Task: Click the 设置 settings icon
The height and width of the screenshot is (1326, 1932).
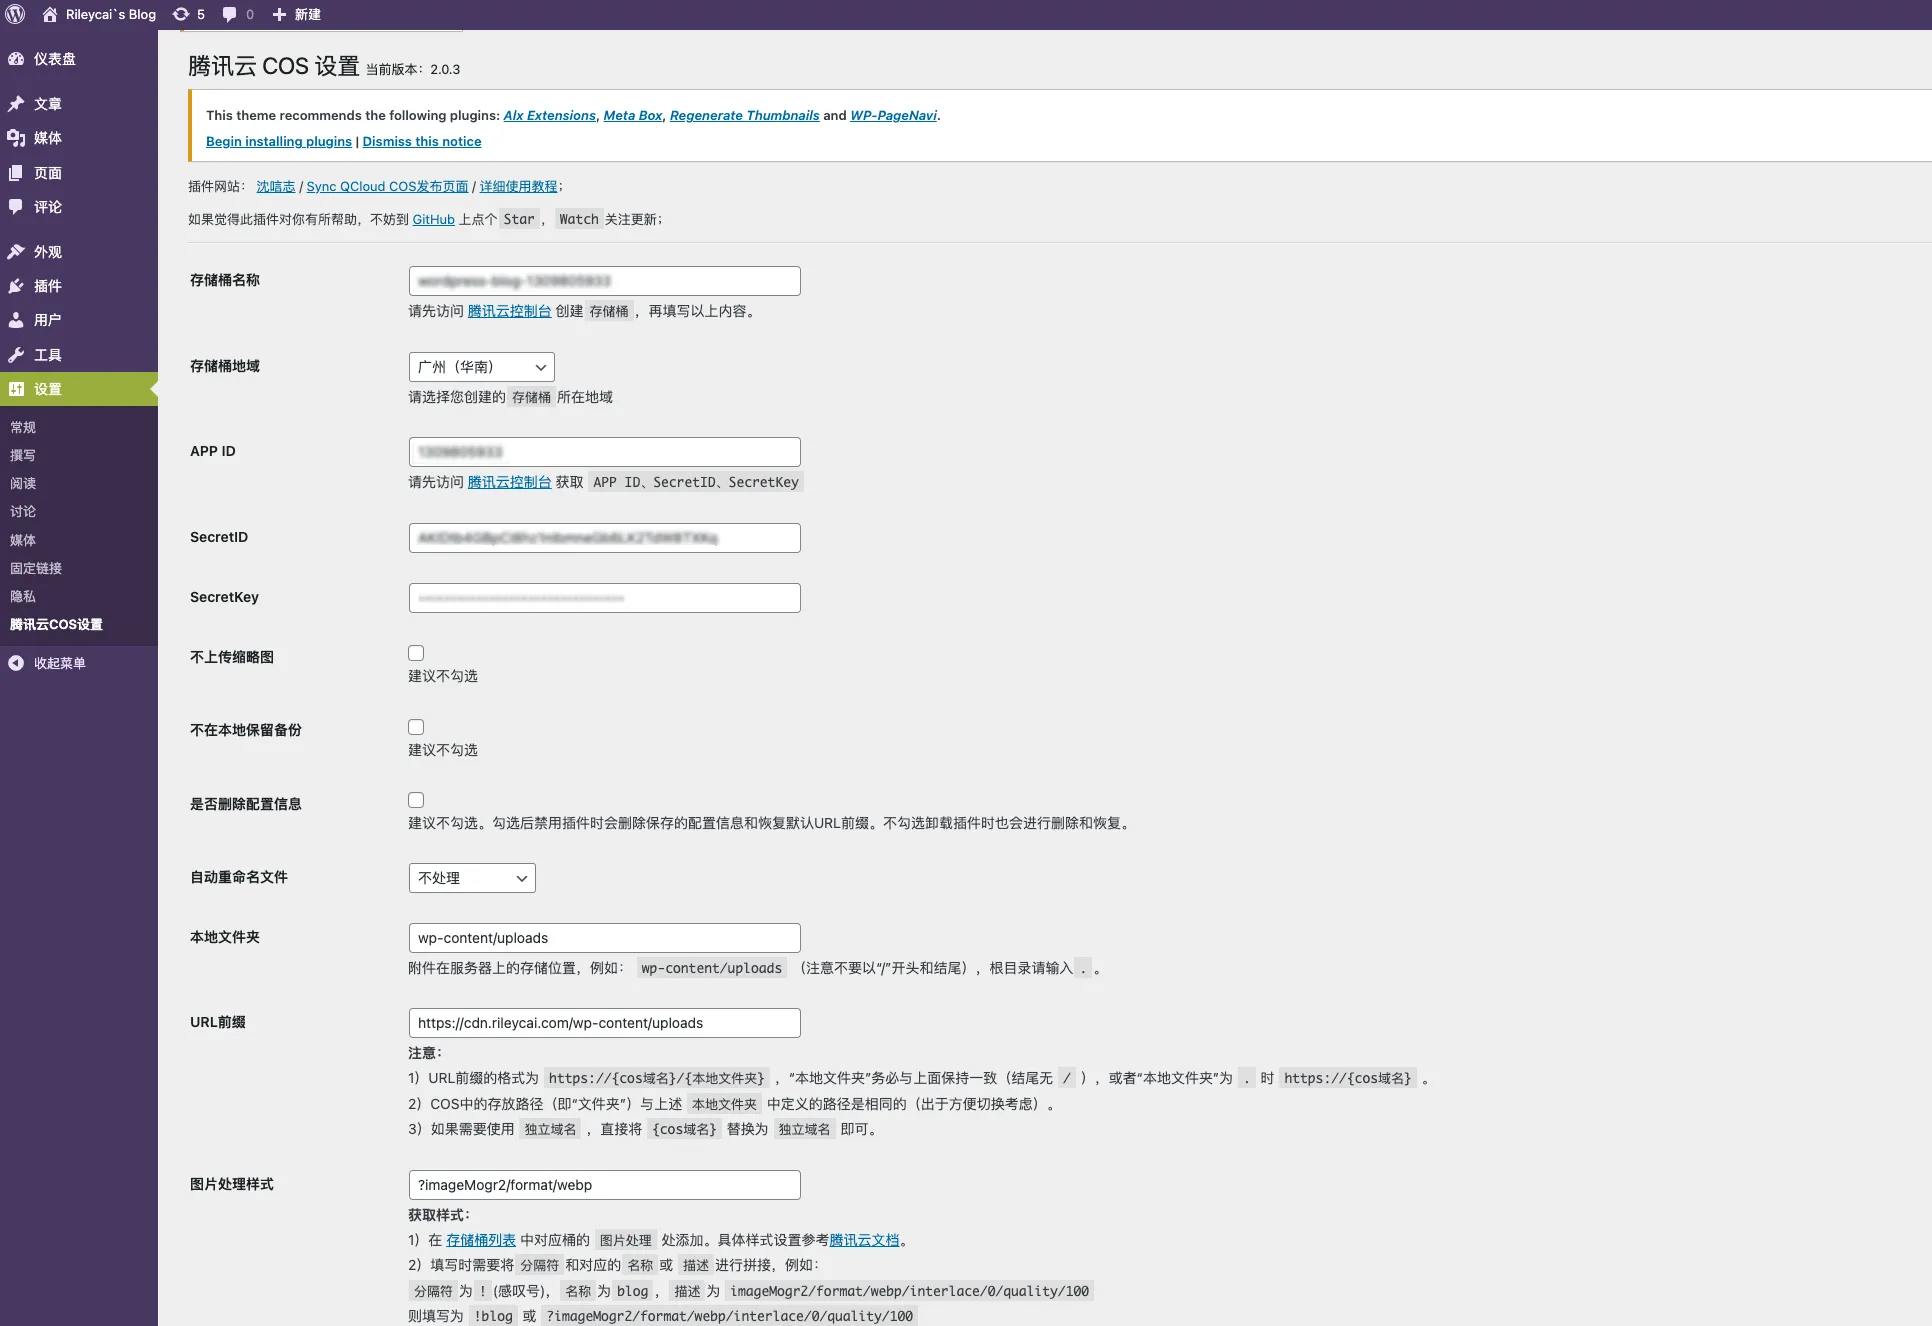Action: (x=16, y=389)
